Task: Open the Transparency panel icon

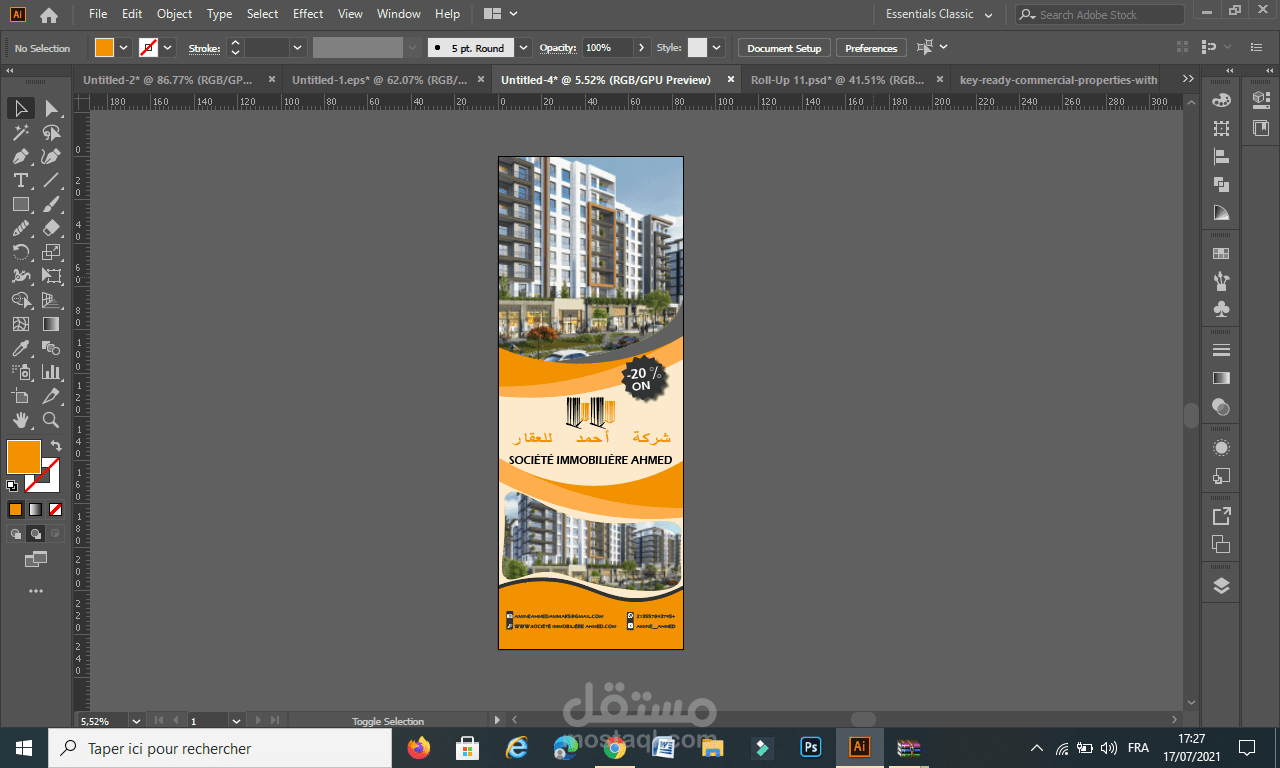Action: tap(1221, 406)
